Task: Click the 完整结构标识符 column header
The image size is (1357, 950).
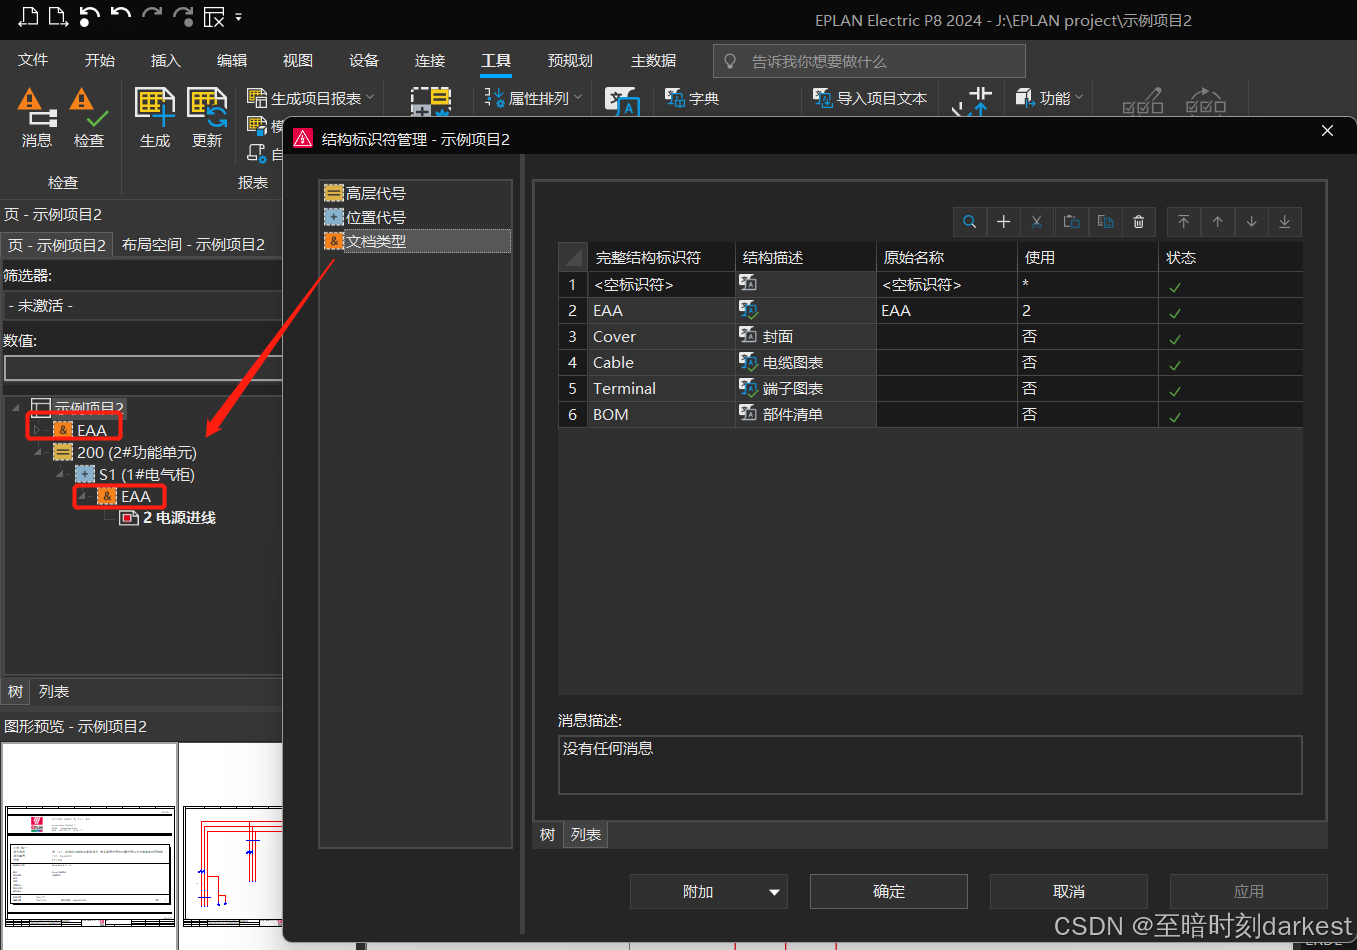Action: coord(661,257)
